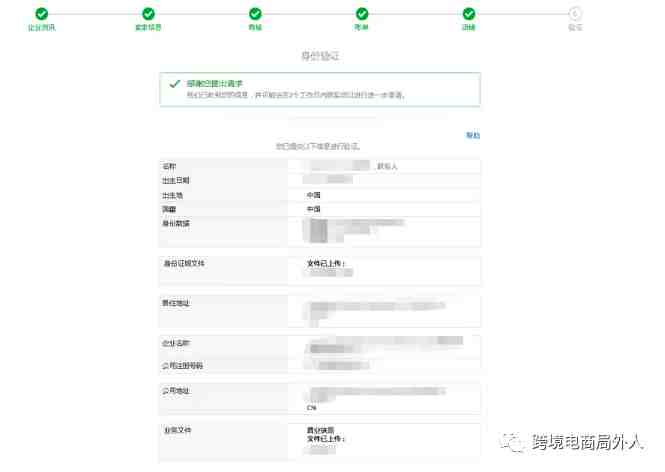
Task: Click the 出生日期 row label
Action: click(176, 181)
